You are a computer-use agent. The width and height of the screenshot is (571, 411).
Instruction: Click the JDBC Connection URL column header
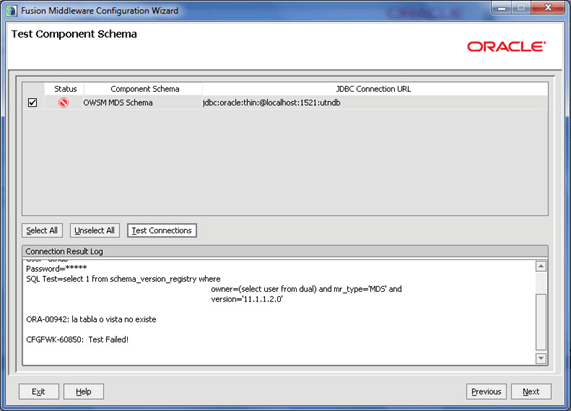[x=375, y=89]
